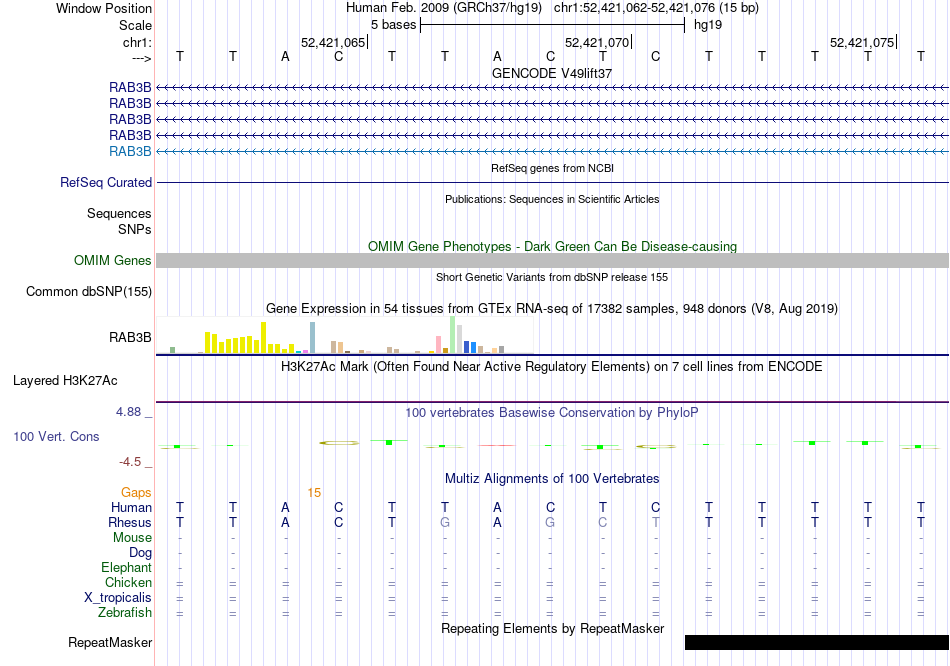Select the Mouse species label
Viewport: 950px width, 666px height.
132,538
